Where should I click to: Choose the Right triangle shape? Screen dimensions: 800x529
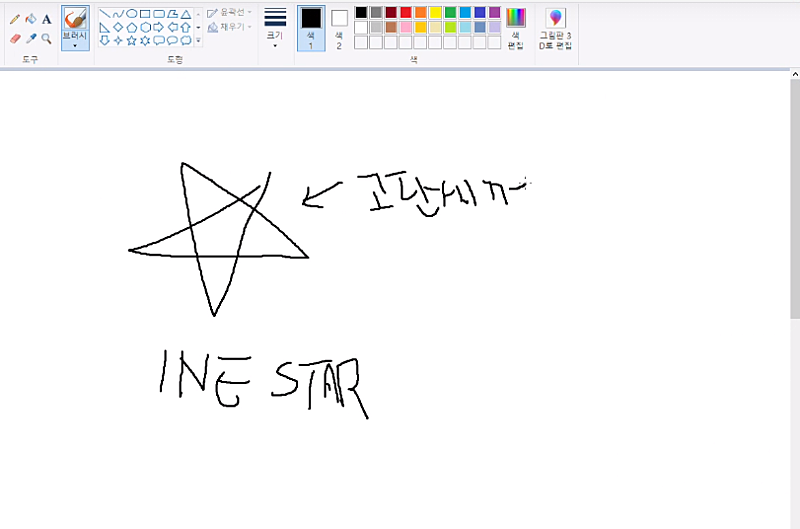coord(105,28)
